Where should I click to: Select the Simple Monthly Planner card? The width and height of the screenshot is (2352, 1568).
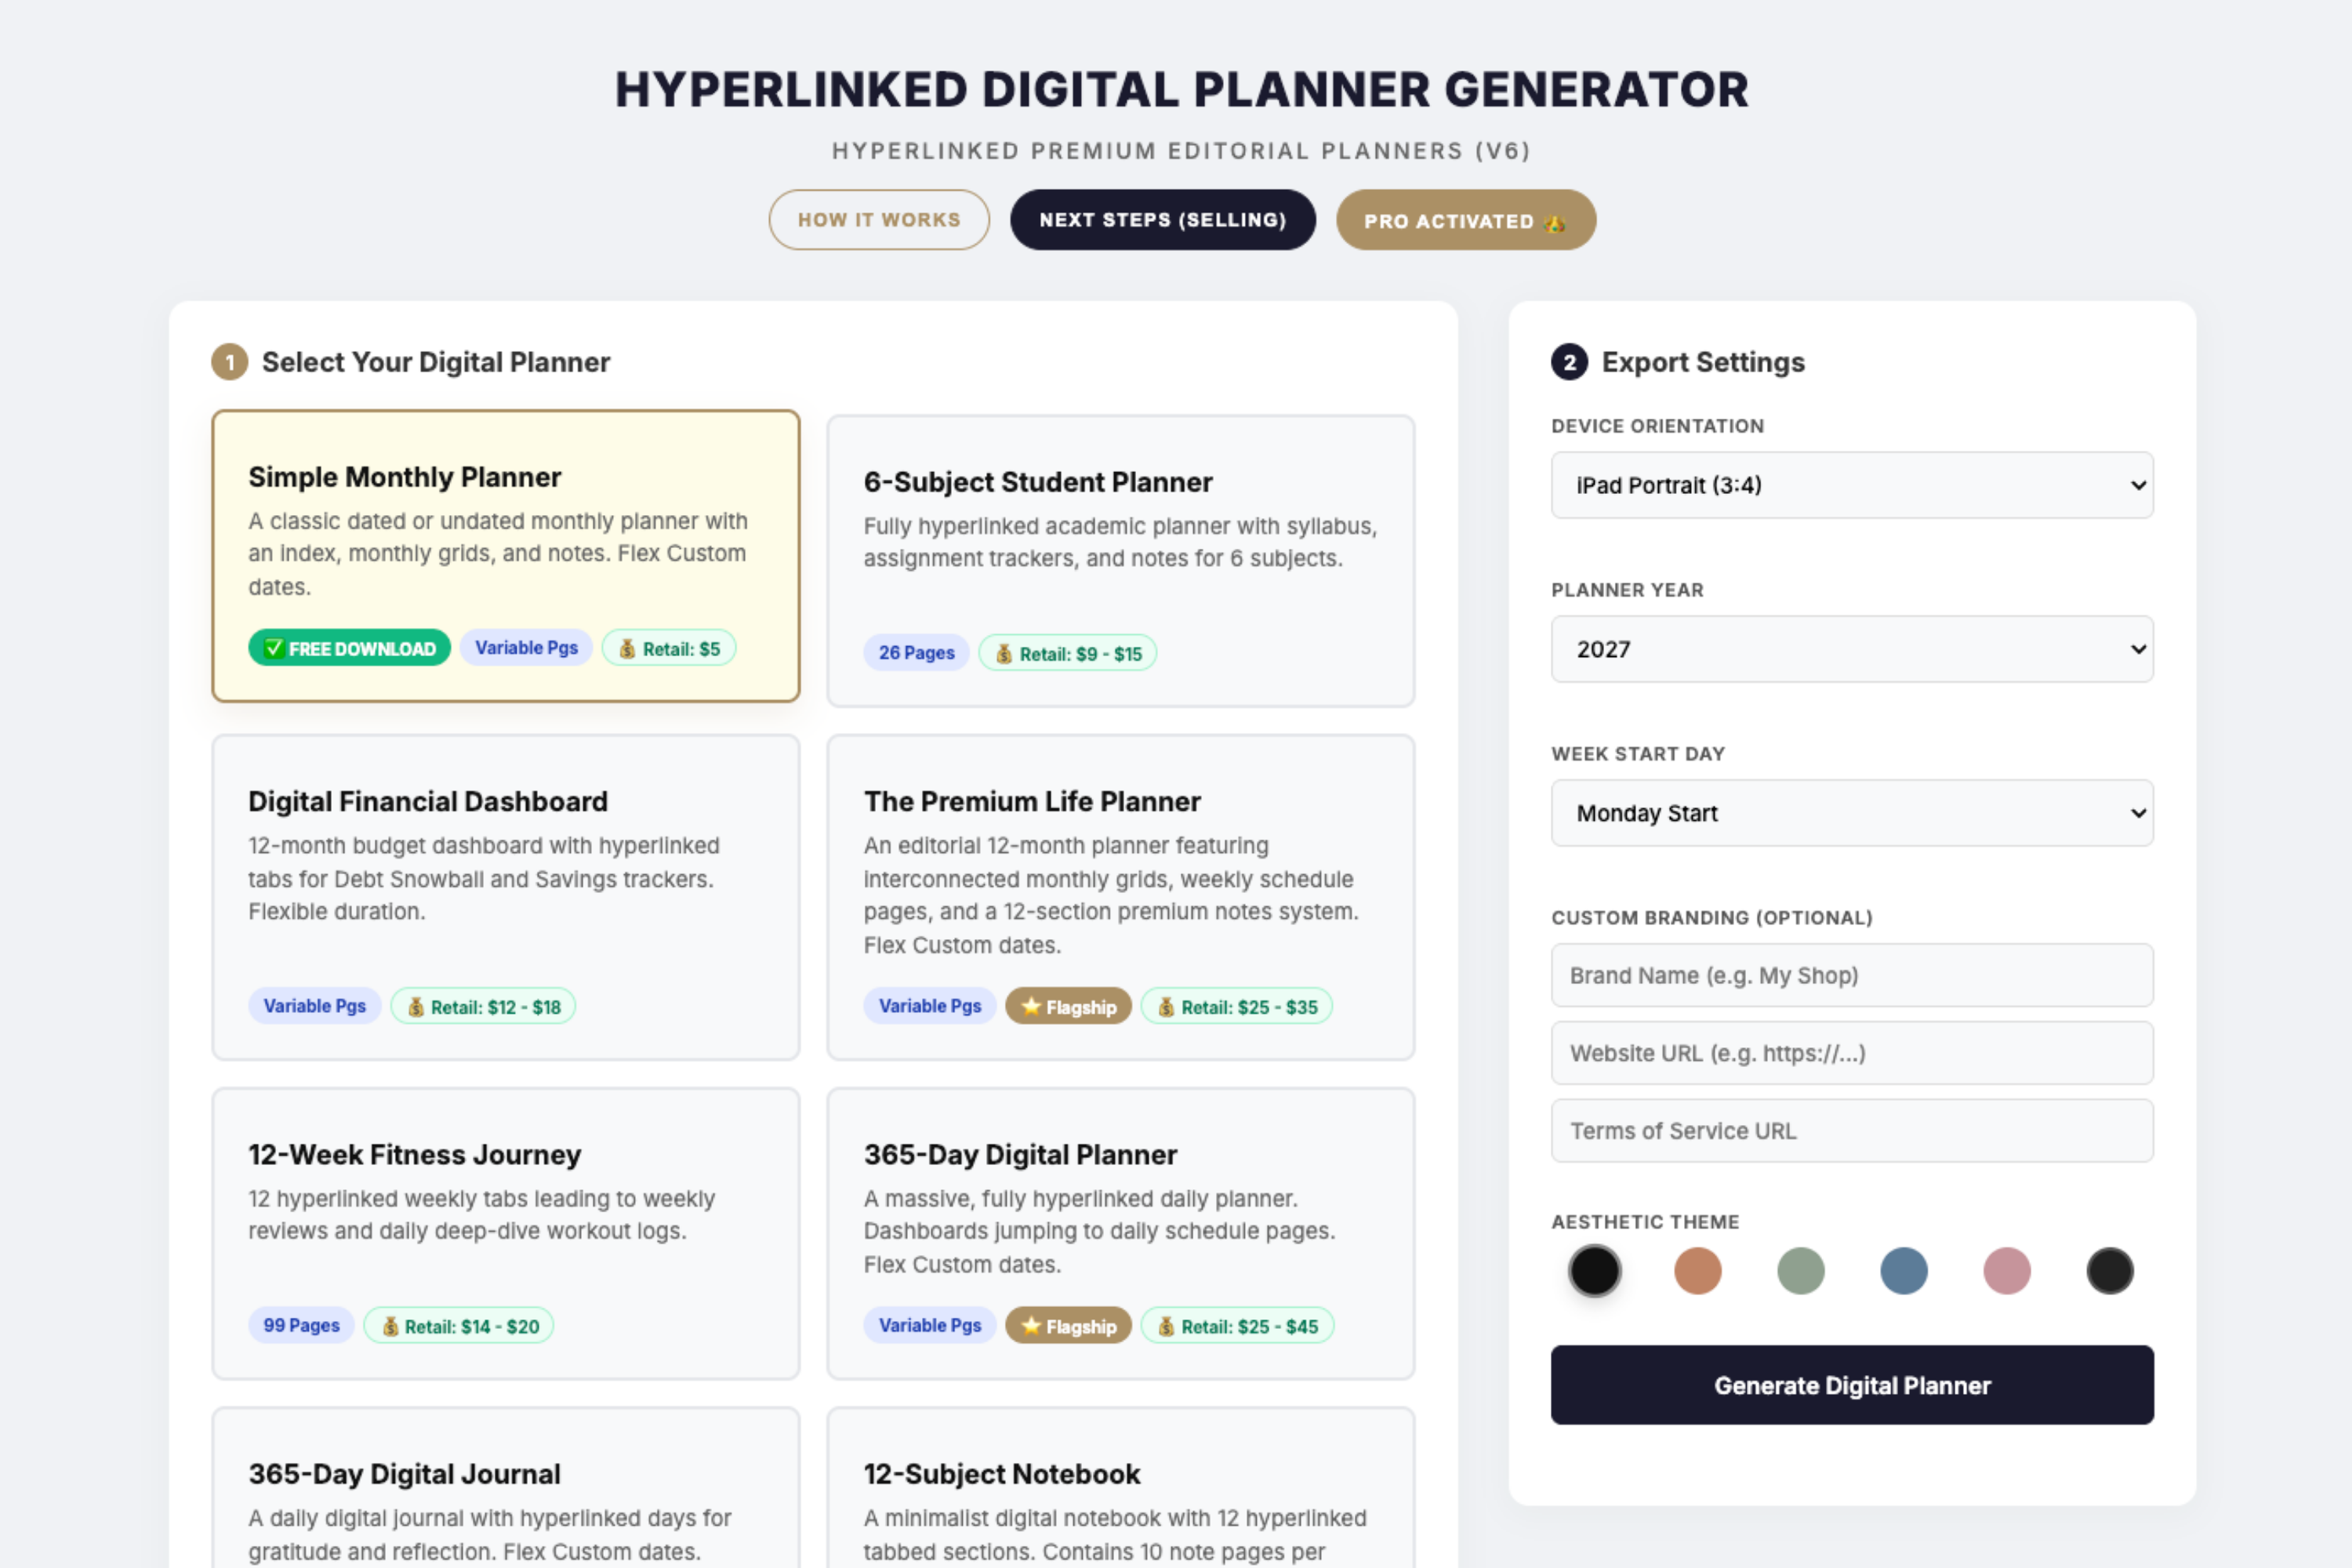coord(506,556)
